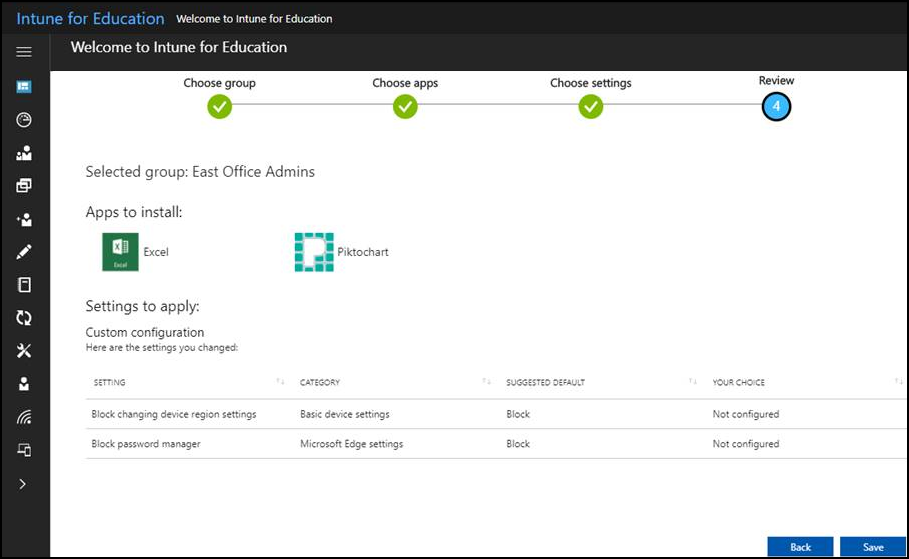The height and width of the screenshot is (559, 909).
Task: Go to the Choose apps step checkmark
Action: point(405,107)
